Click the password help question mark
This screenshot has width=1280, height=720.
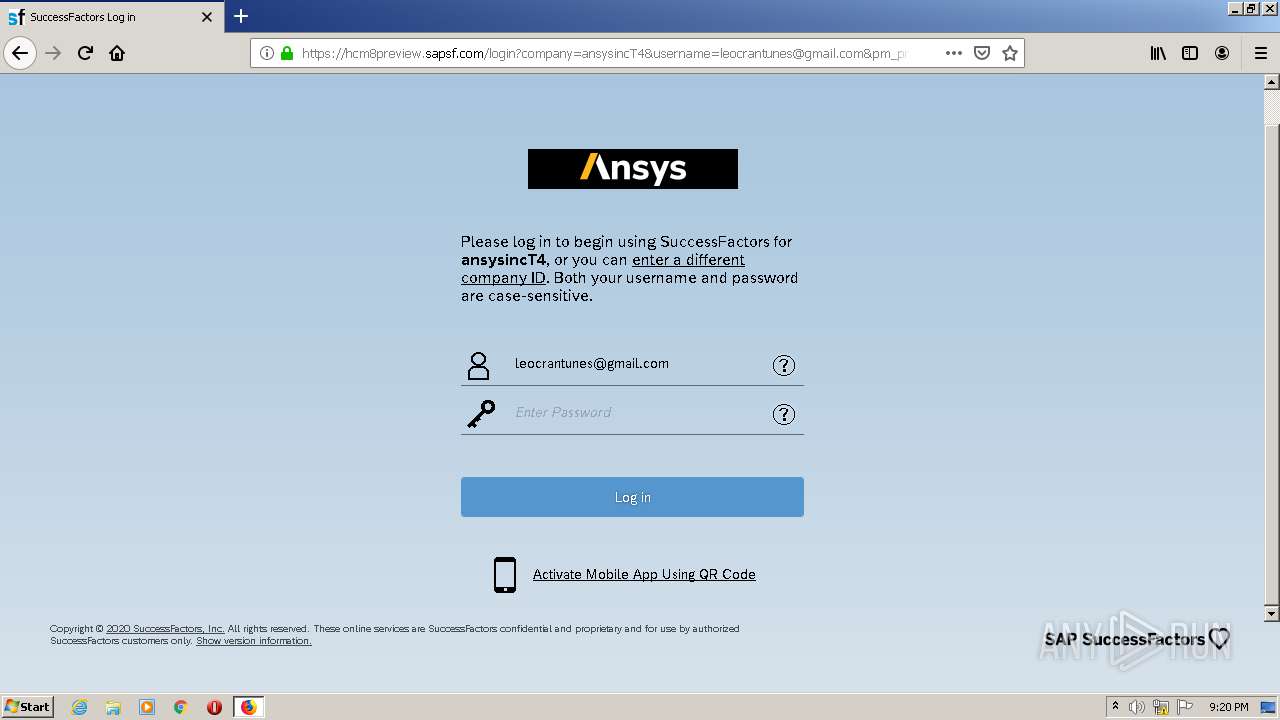784,414
